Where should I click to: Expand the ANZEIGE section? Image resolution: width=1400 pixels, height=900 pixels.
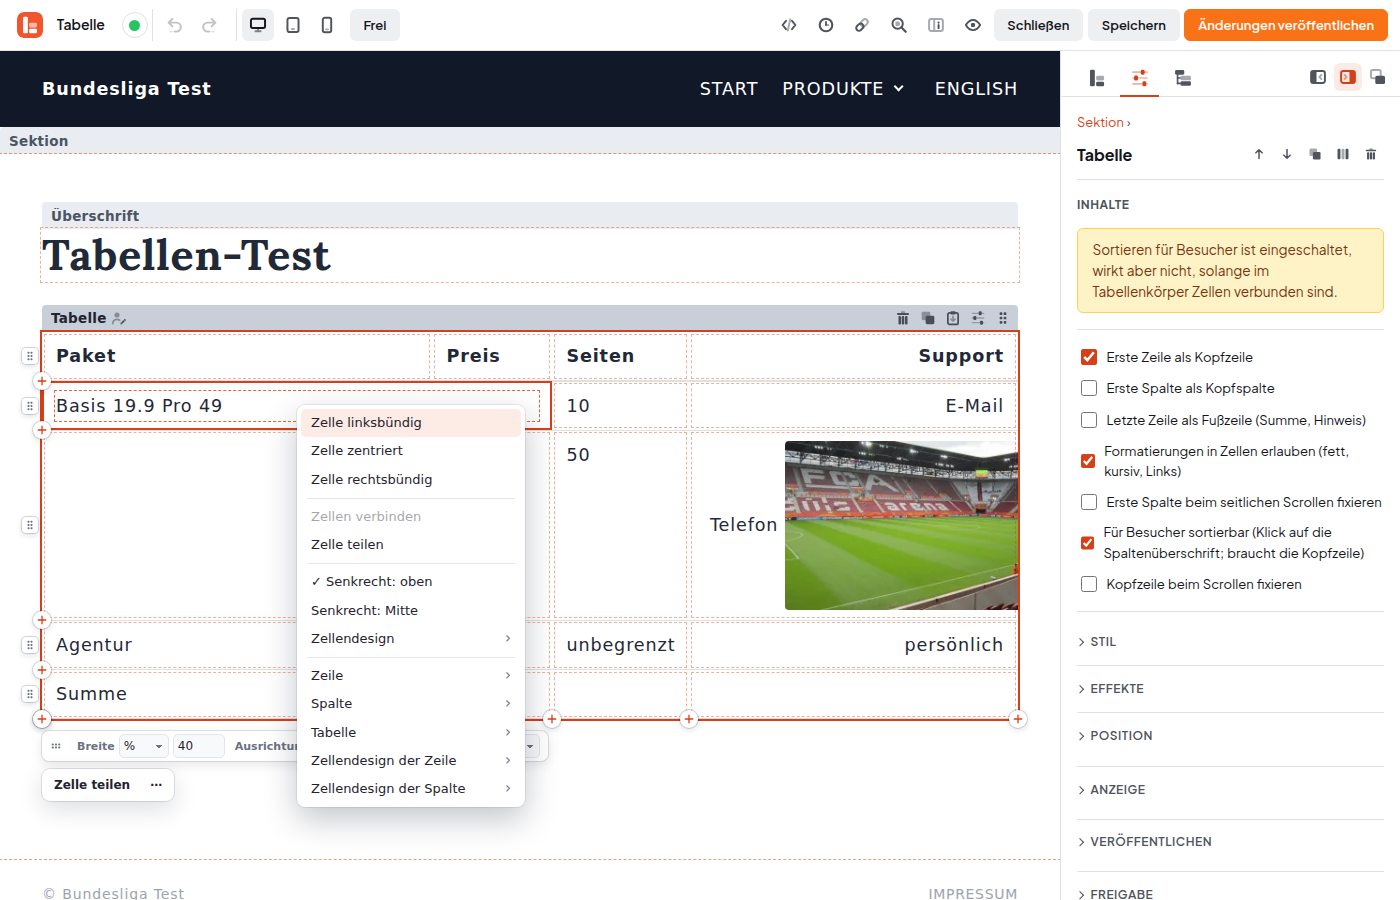pos(1230,790)
